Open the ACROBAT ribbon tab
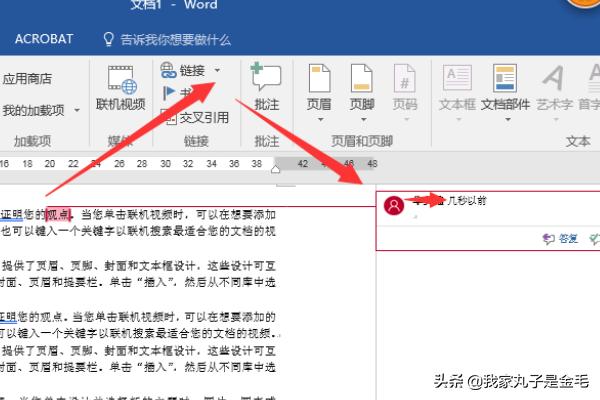The height and width of the screenshot is (400, 600). (44, 39)
